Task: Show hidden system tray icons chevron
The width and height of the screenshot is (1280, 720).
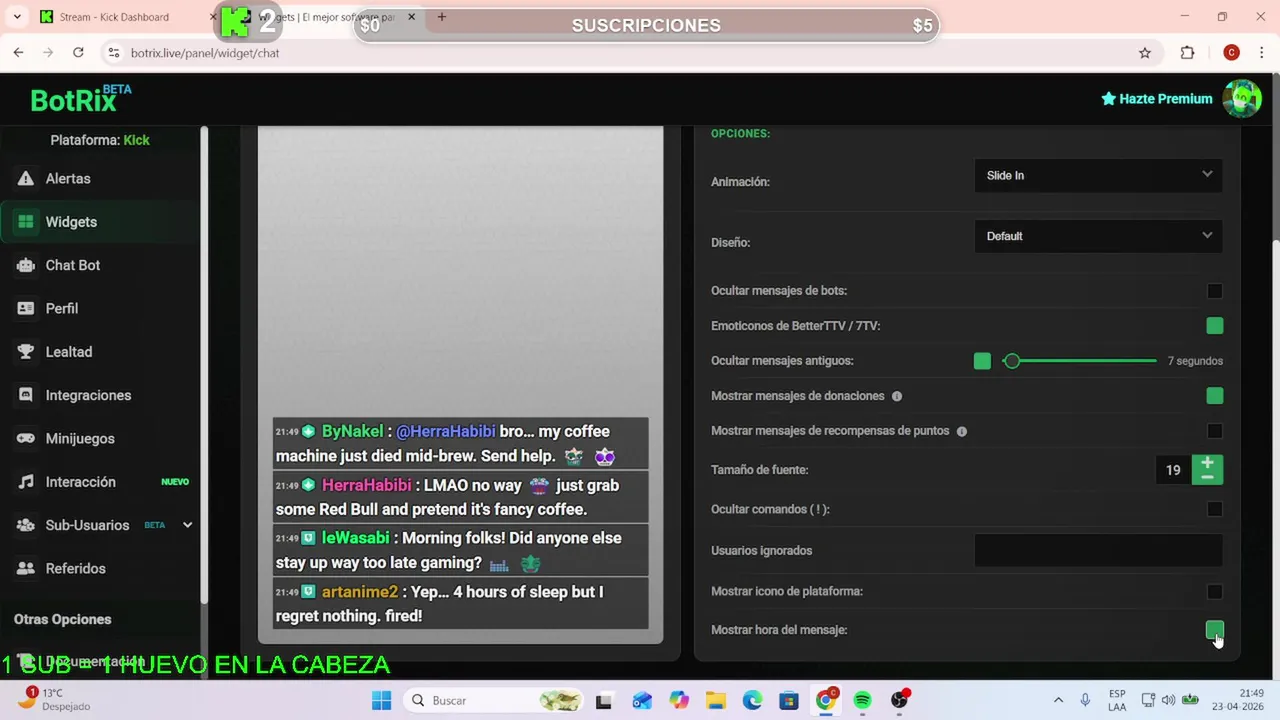Action: (x=1058, y=700)
